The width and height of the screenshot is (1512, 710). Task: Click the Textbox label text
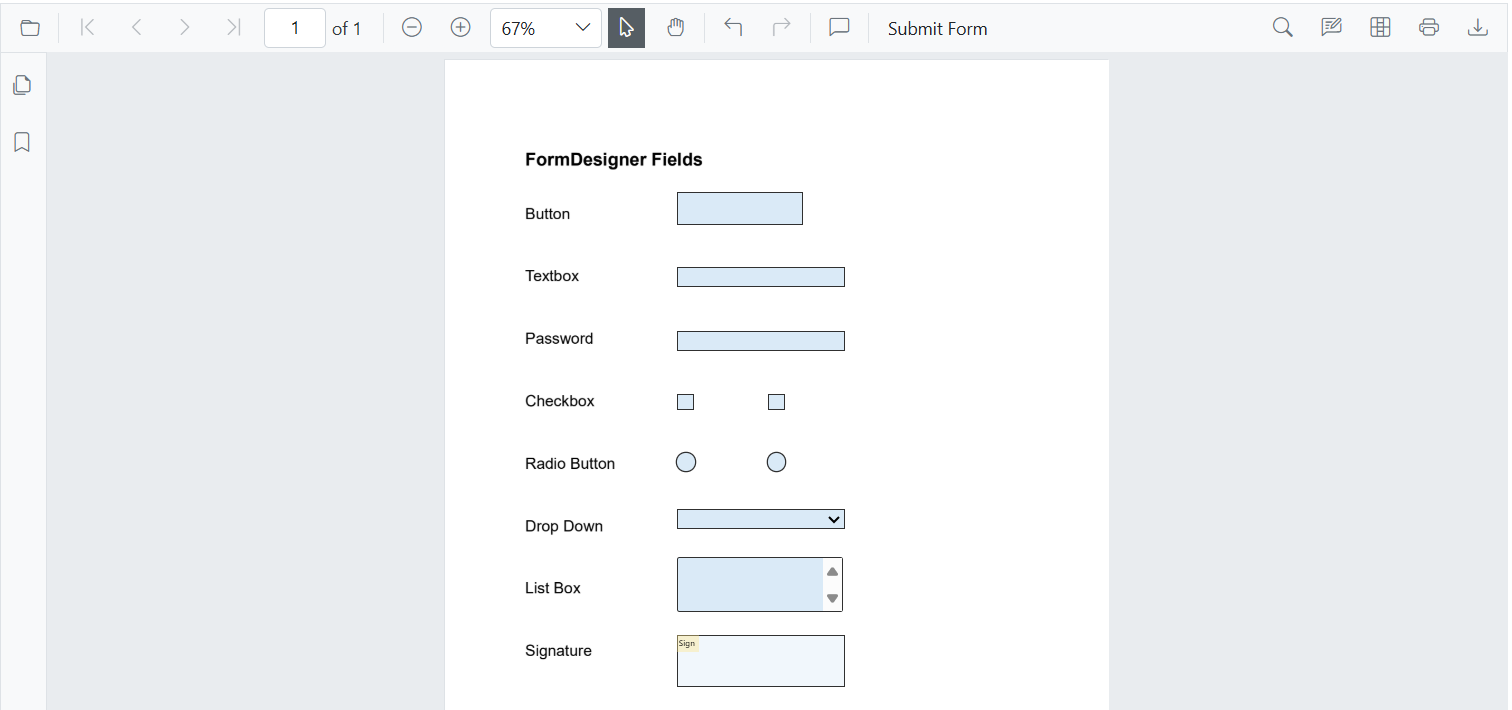click(552, 276)
